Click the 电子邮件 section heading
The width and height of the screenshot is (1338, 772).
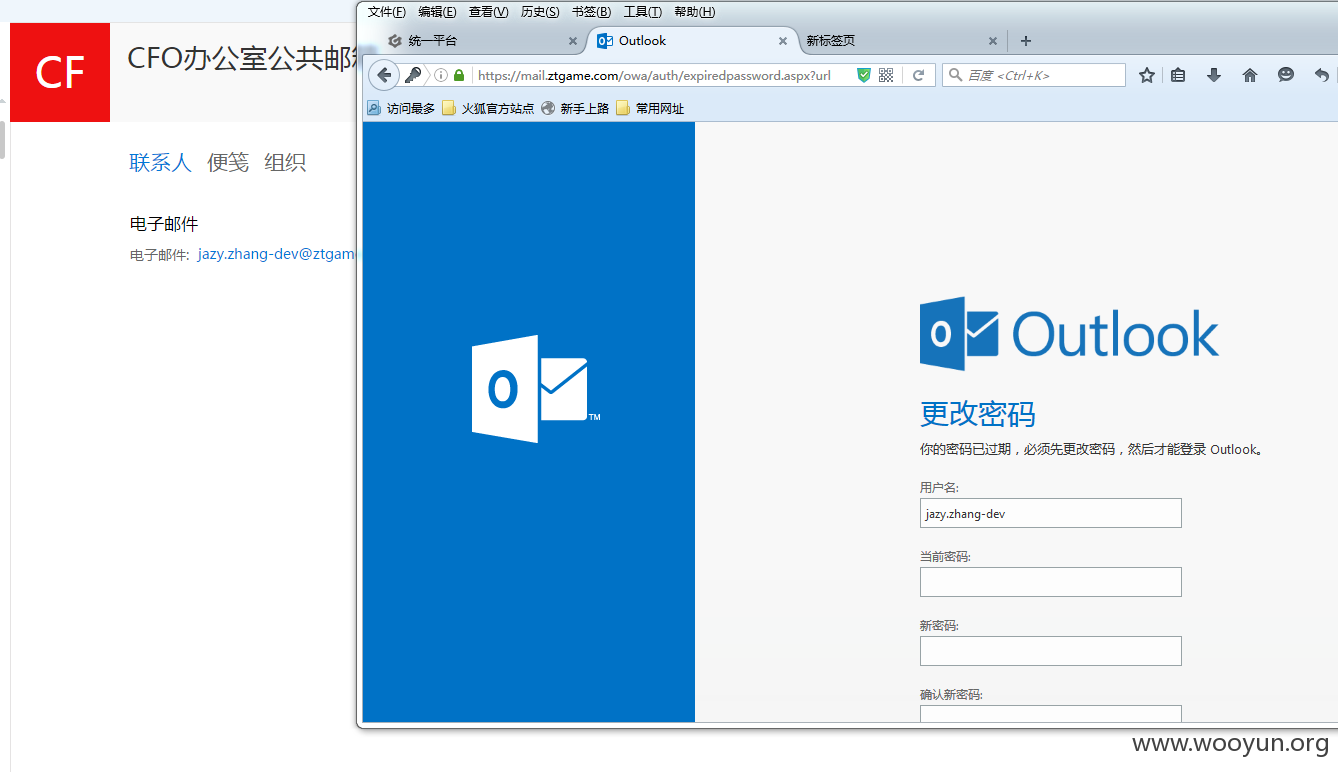164,224
